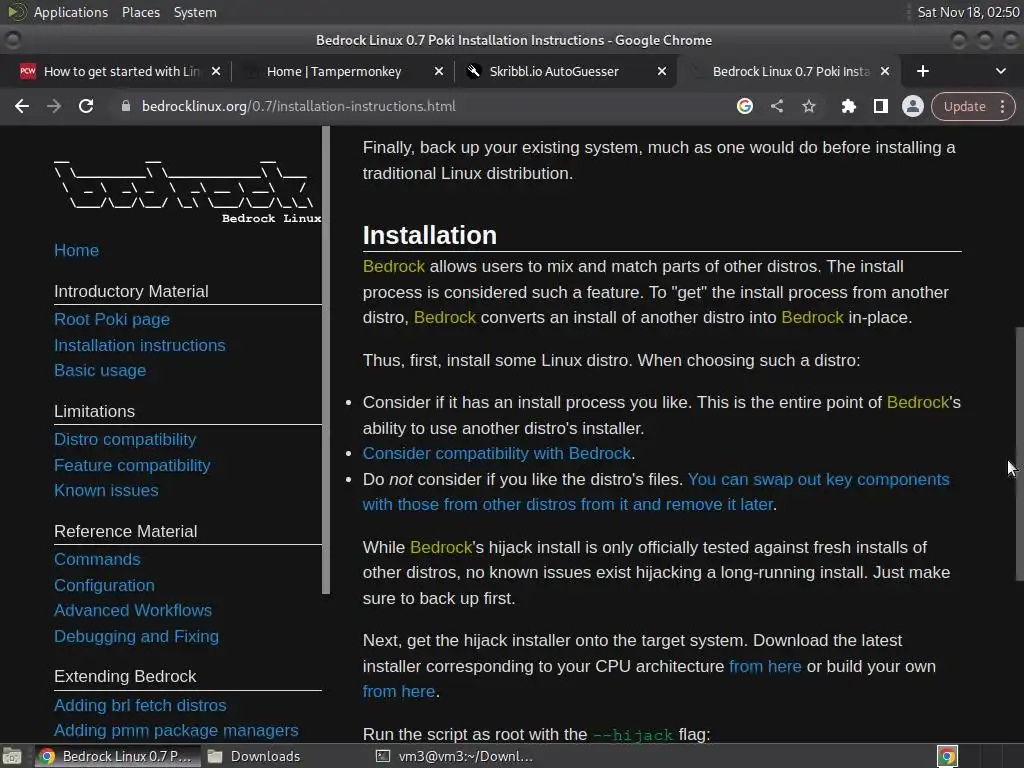Expand the tab search dropdown arrow
This screenshot has width=1024, height=768.
1000,71
